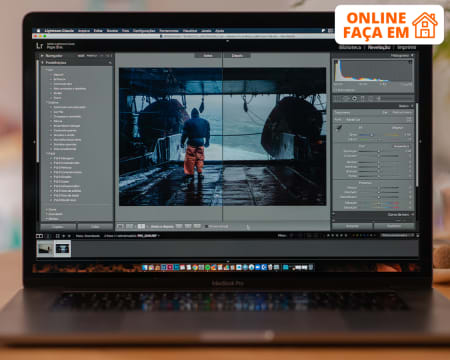Image resolution: width=450 pixels, height=360 pixels.
Task: Click the Copiar button
Action: point(58,227)
